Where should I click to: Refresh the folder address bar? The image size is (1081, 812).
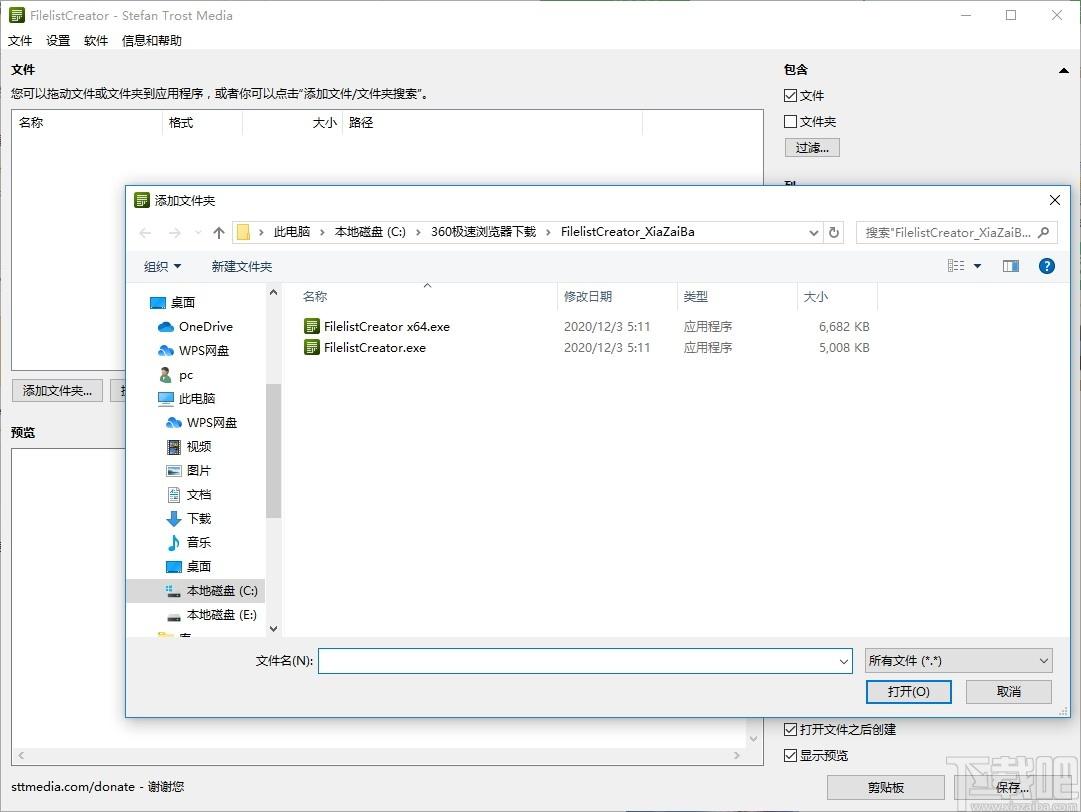(834, 232)
